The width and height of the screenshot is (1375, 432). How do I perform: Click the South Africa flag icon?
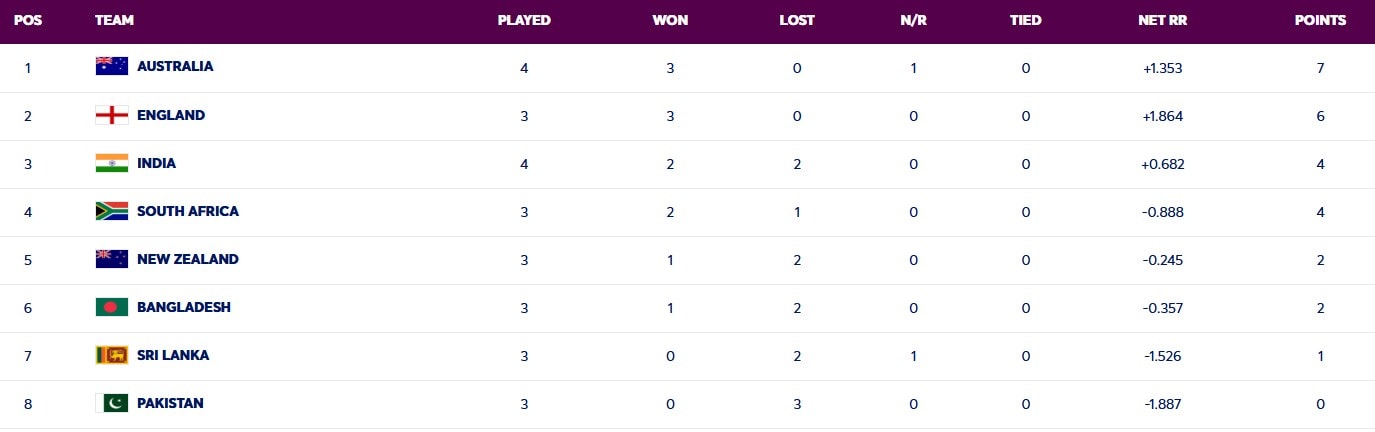click(x=111, y=211)
